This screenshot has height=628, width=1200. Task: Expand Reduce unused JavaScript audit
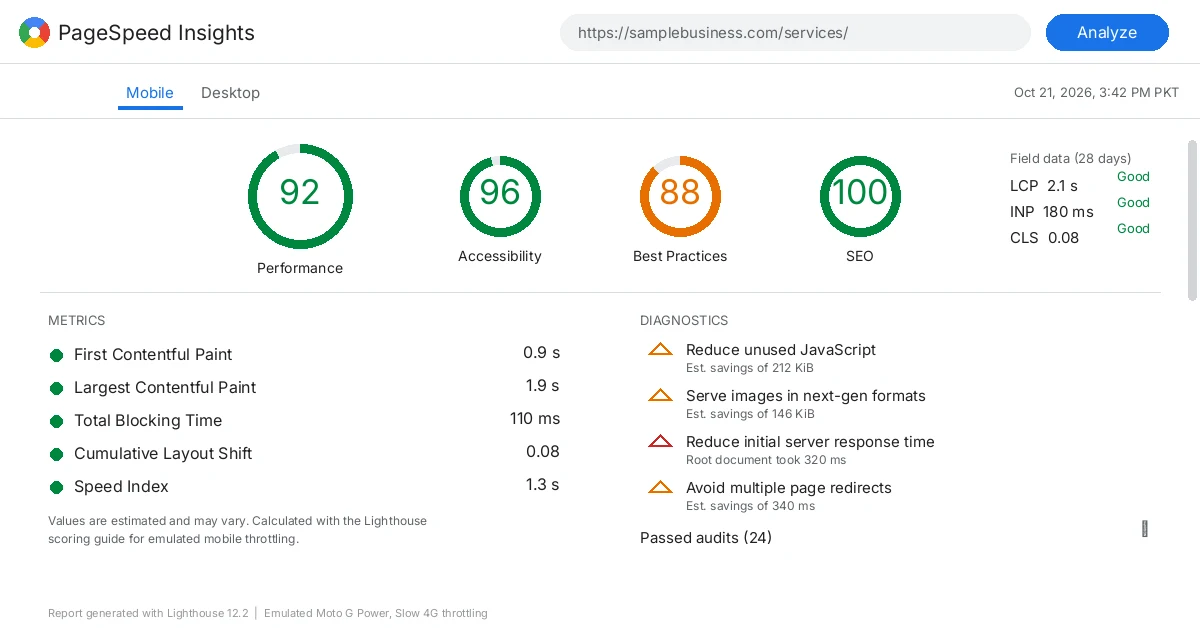(x=780, y=350)
